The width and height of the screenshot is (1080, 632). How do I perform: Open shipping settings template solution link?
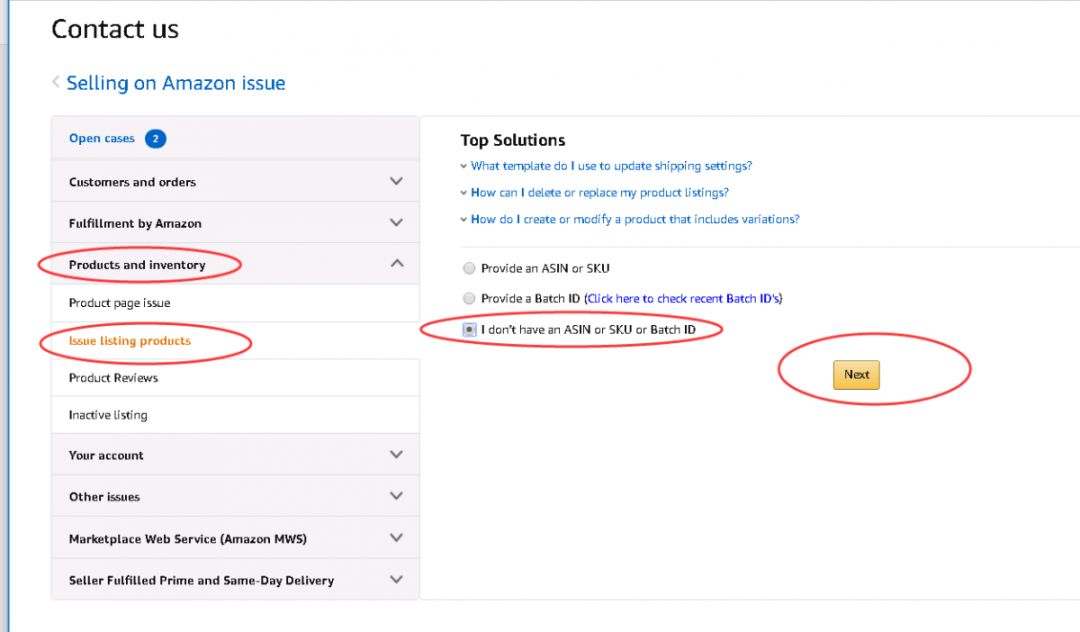click(x=611, y=166)
